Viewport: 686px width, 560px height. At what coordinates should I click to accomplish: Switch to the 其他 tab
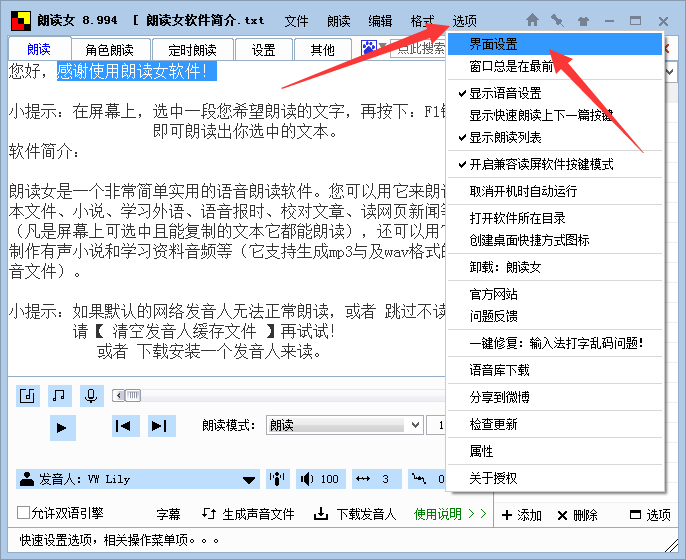point(322,49)
